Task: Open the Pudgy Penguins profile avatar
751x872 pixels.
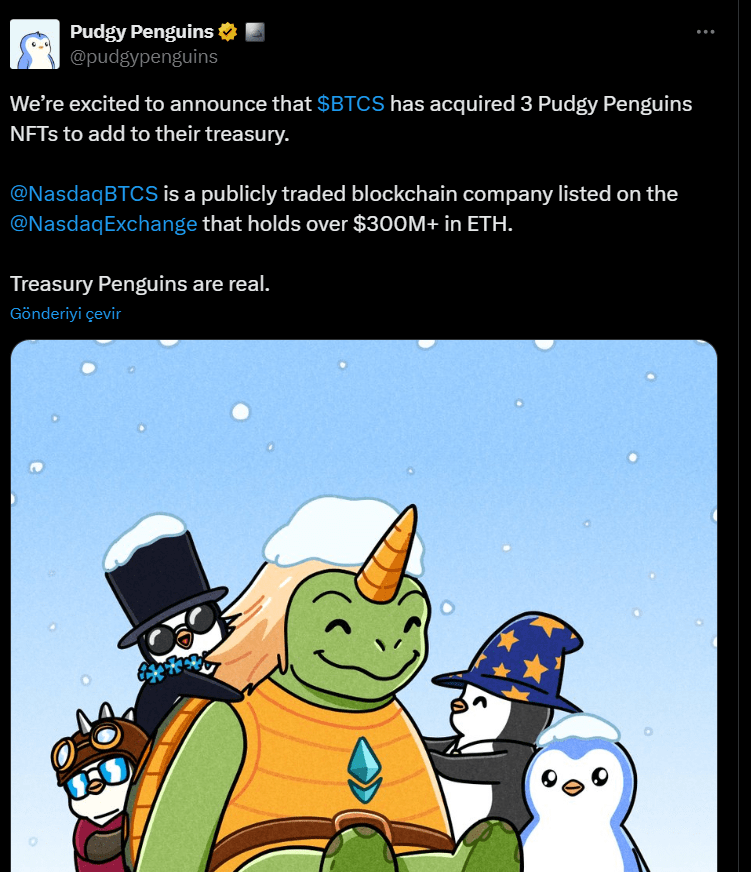Action: [34, 44]
